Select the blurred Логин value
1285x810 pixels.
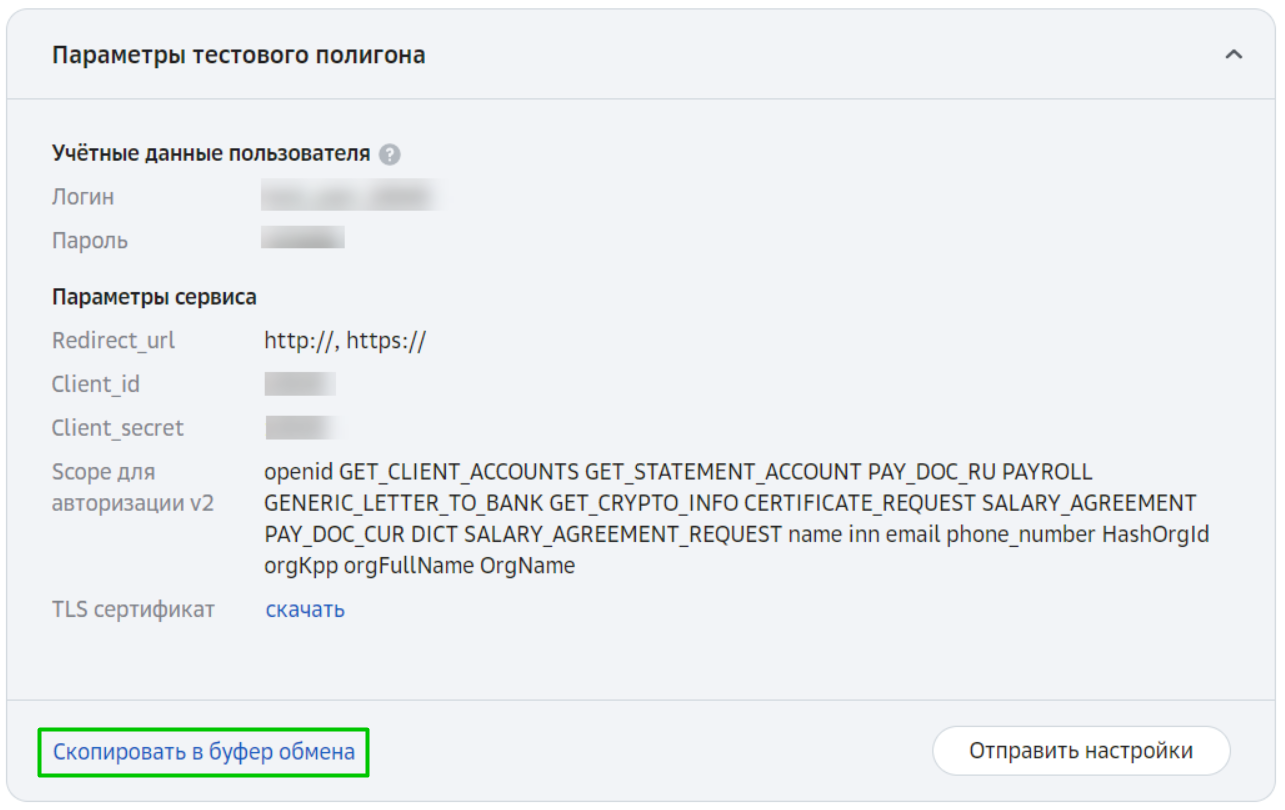(350, 196)
